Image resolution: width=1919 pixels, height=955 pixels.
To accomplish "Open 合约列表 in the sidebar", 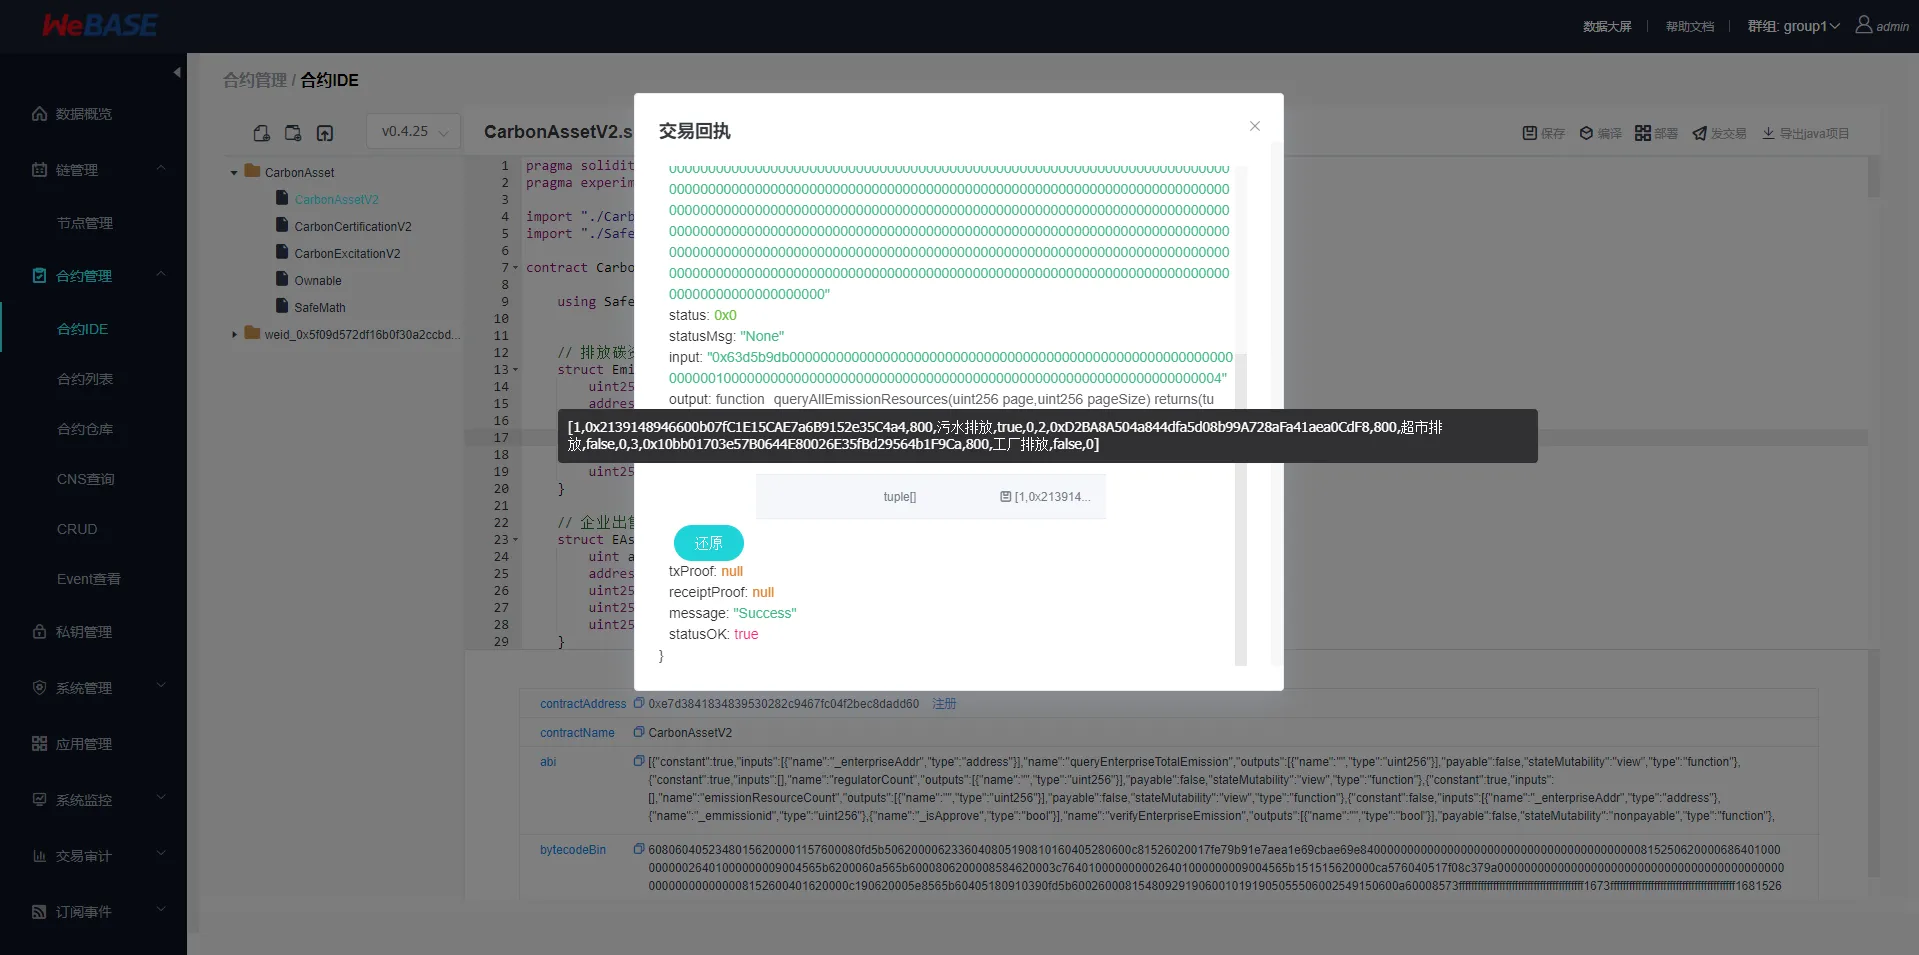I will point(85,379).
